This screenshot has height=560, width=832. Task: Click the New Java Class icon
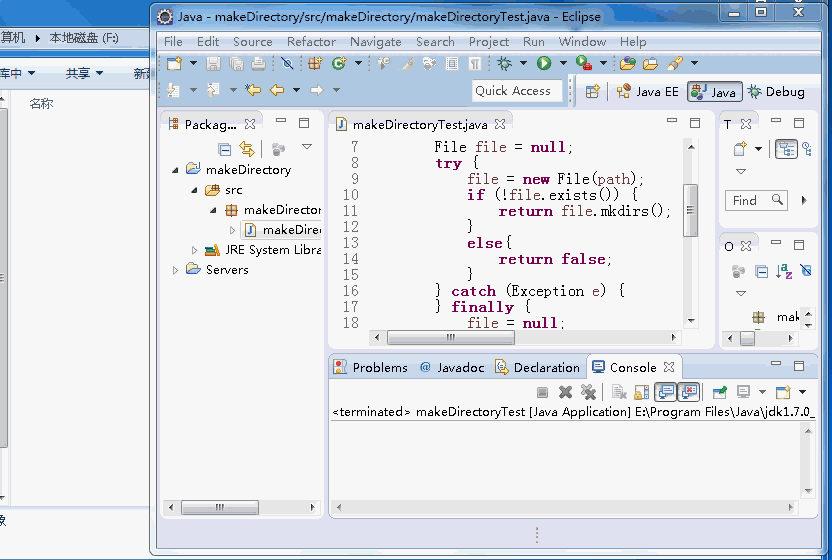tap(339, 64)
